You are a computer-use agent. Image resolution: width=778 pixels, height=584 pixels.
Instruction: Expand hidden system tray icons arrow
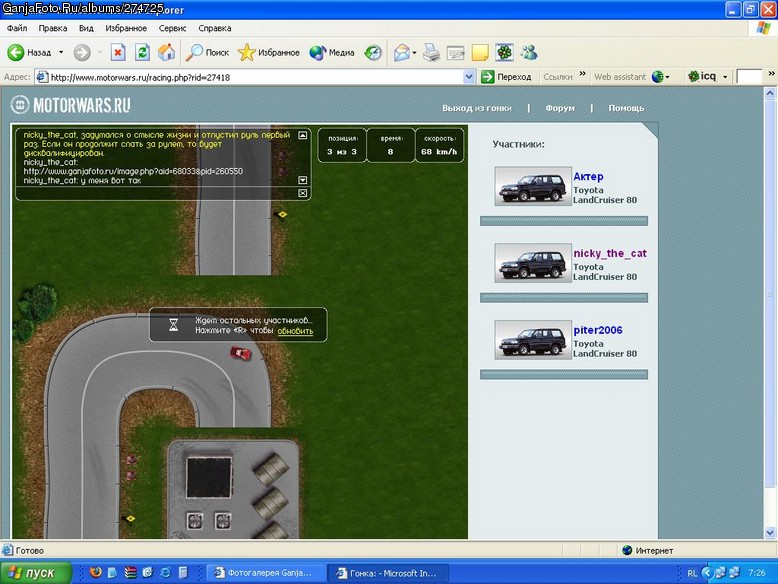point(707,573)
